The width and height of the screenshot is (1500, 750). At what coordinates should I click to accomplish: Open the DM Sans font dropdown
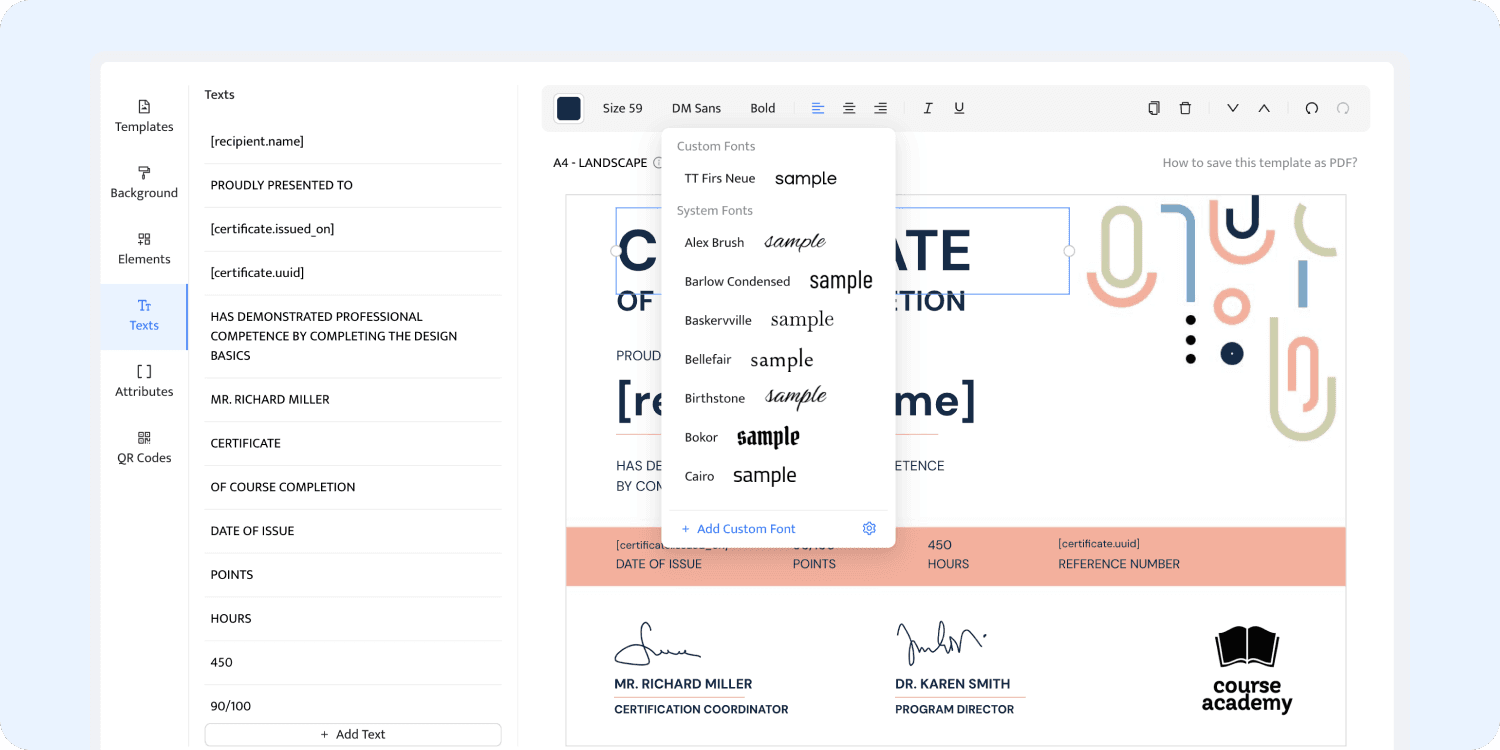696,108
